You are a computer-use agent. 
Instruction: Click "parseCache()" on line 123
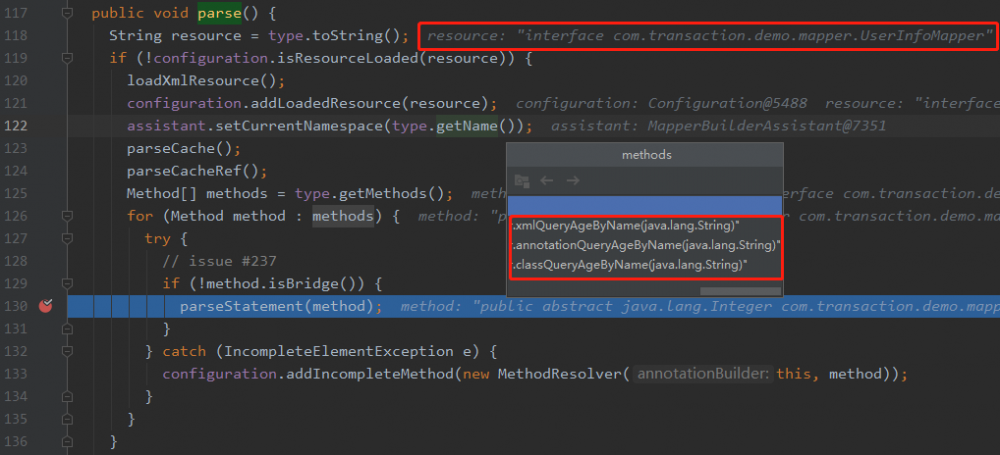[x=179, y=149]
